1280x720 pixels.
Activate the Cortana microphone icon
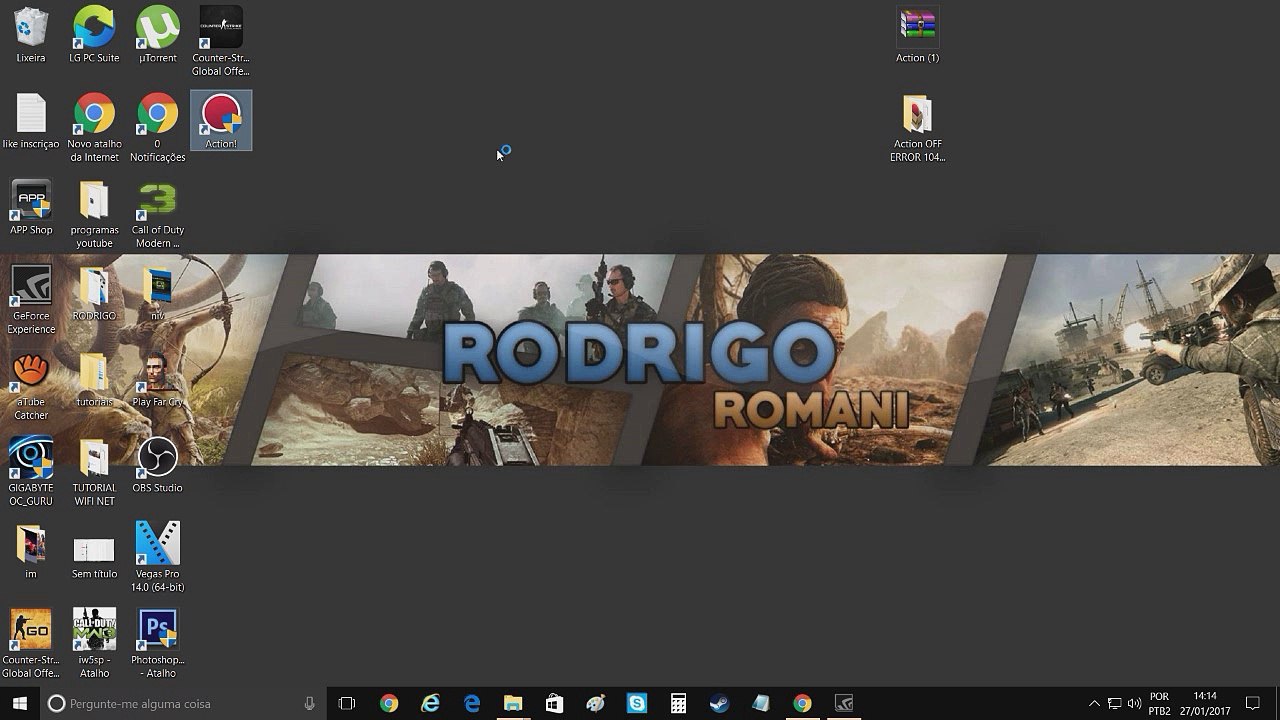309,703
